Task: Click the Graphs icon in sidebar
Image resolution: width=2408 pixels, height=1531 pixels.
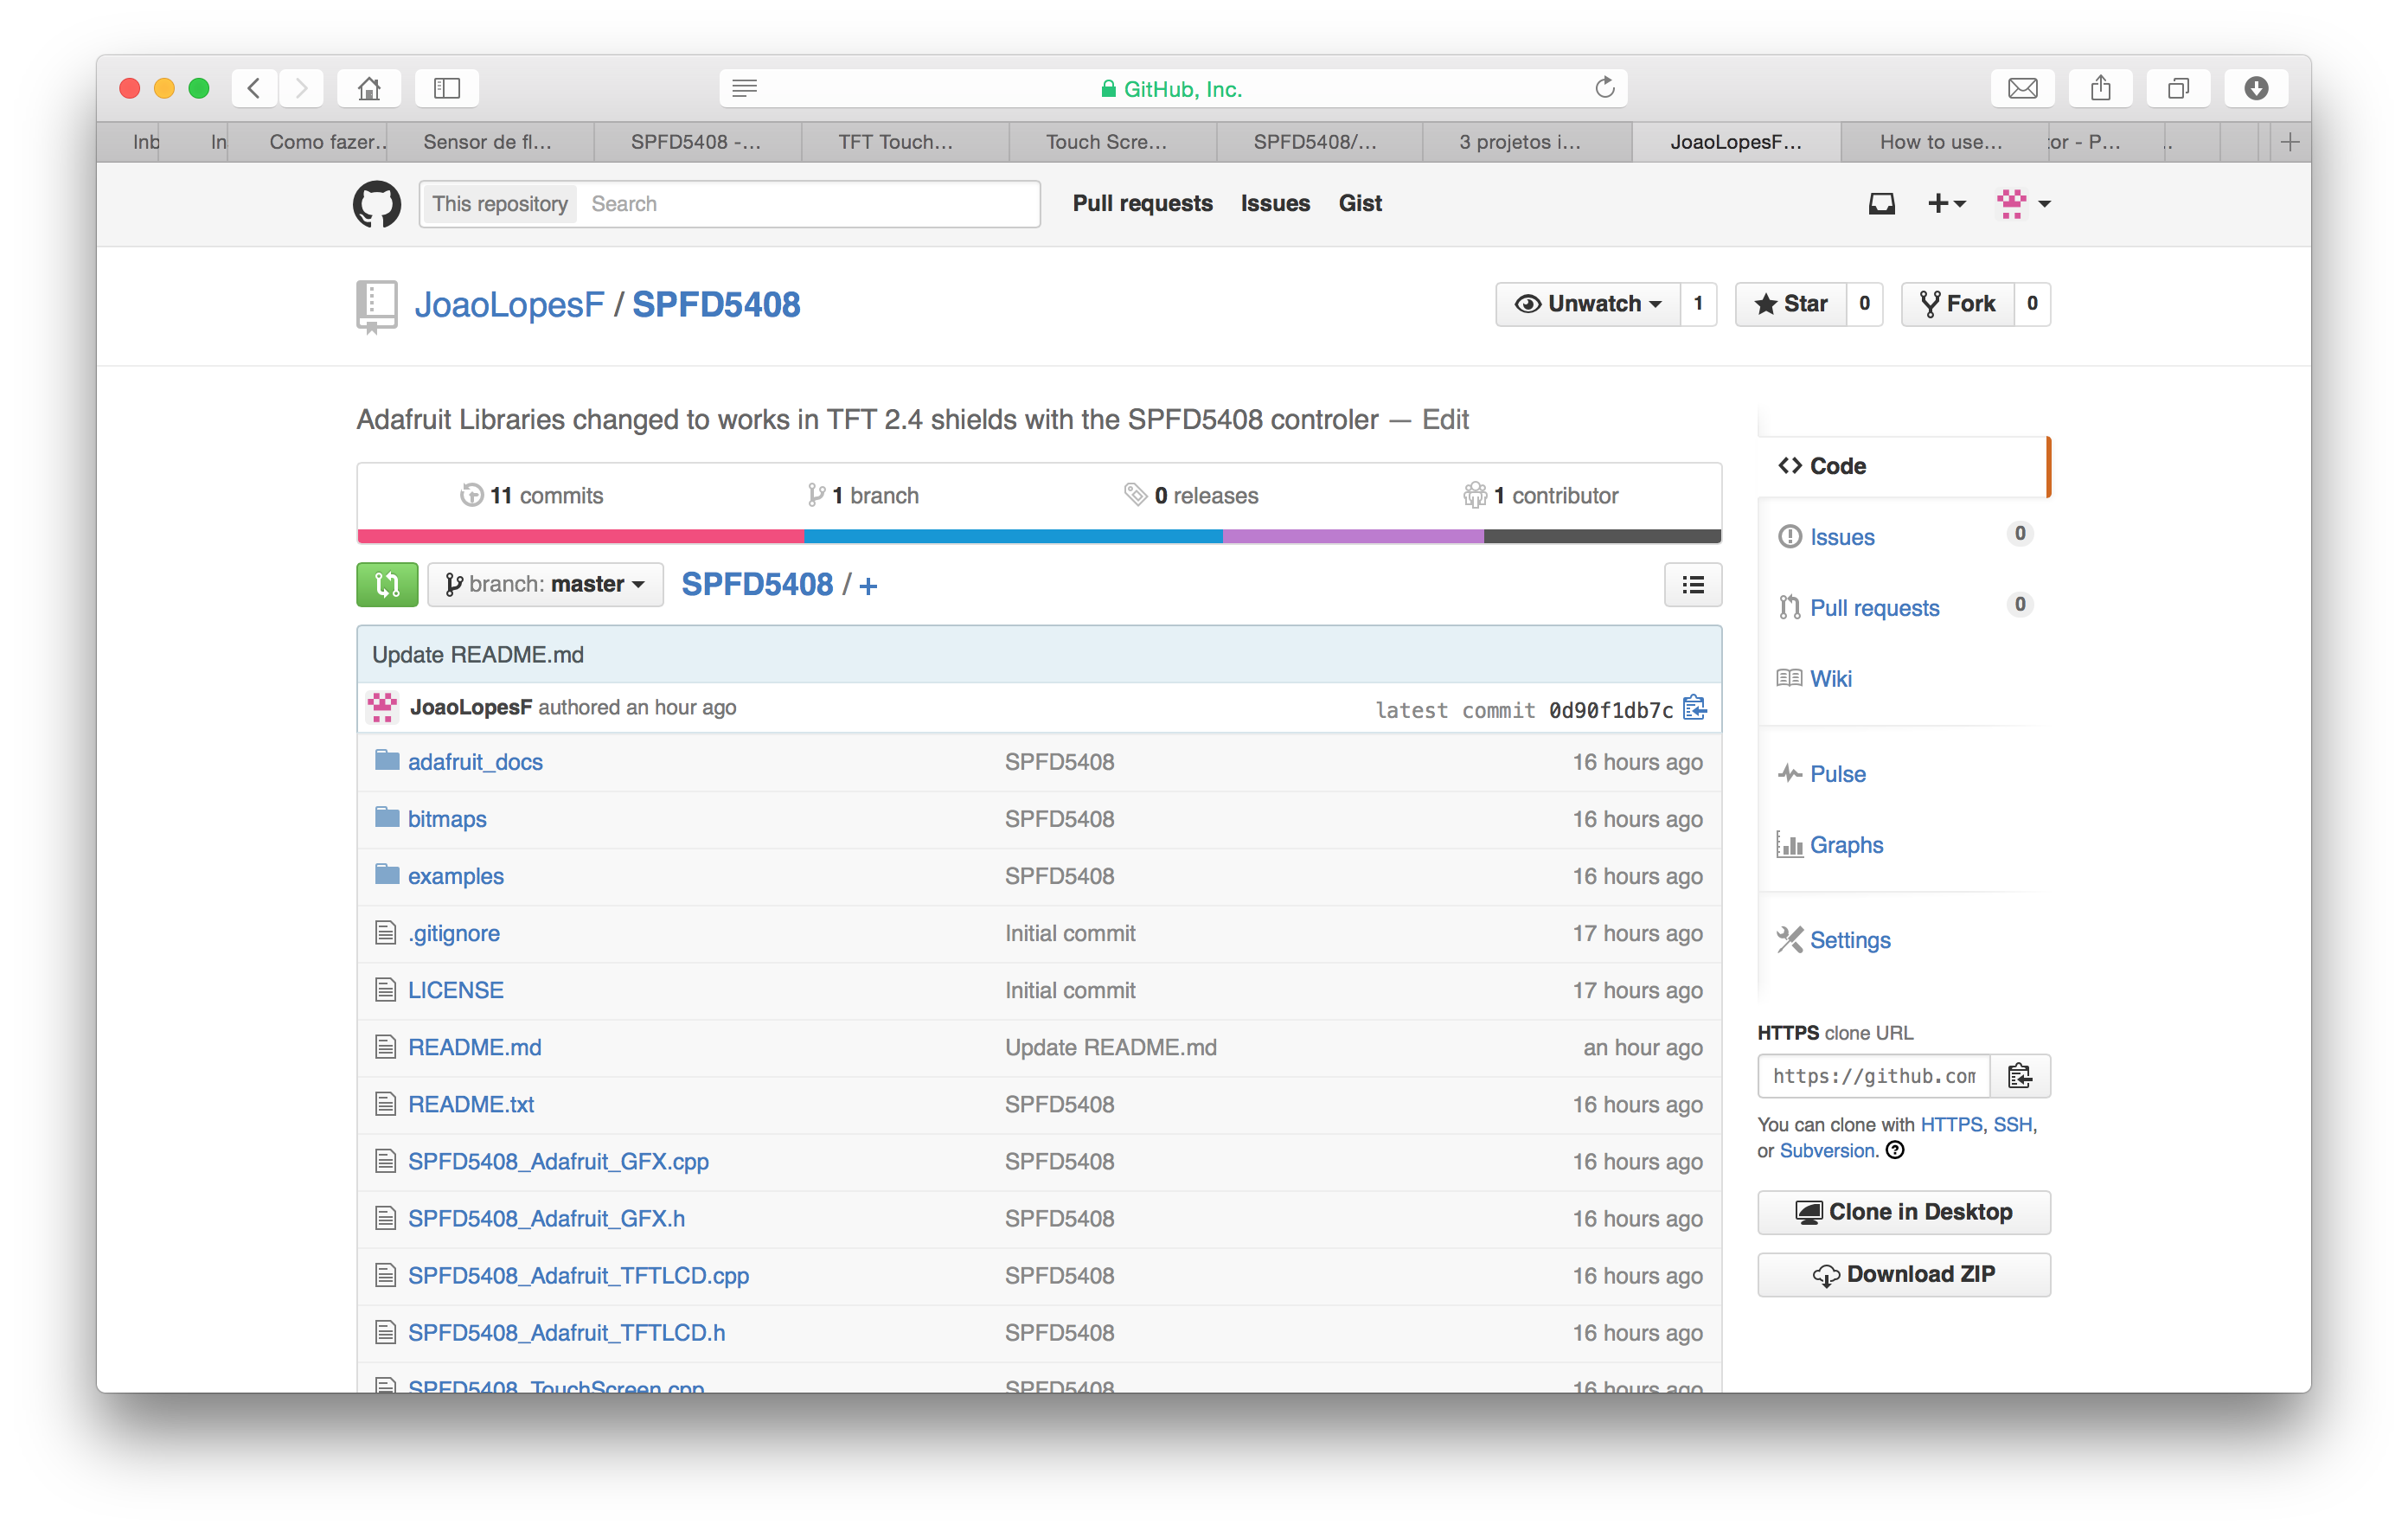Action: [x=1790, y=844]
